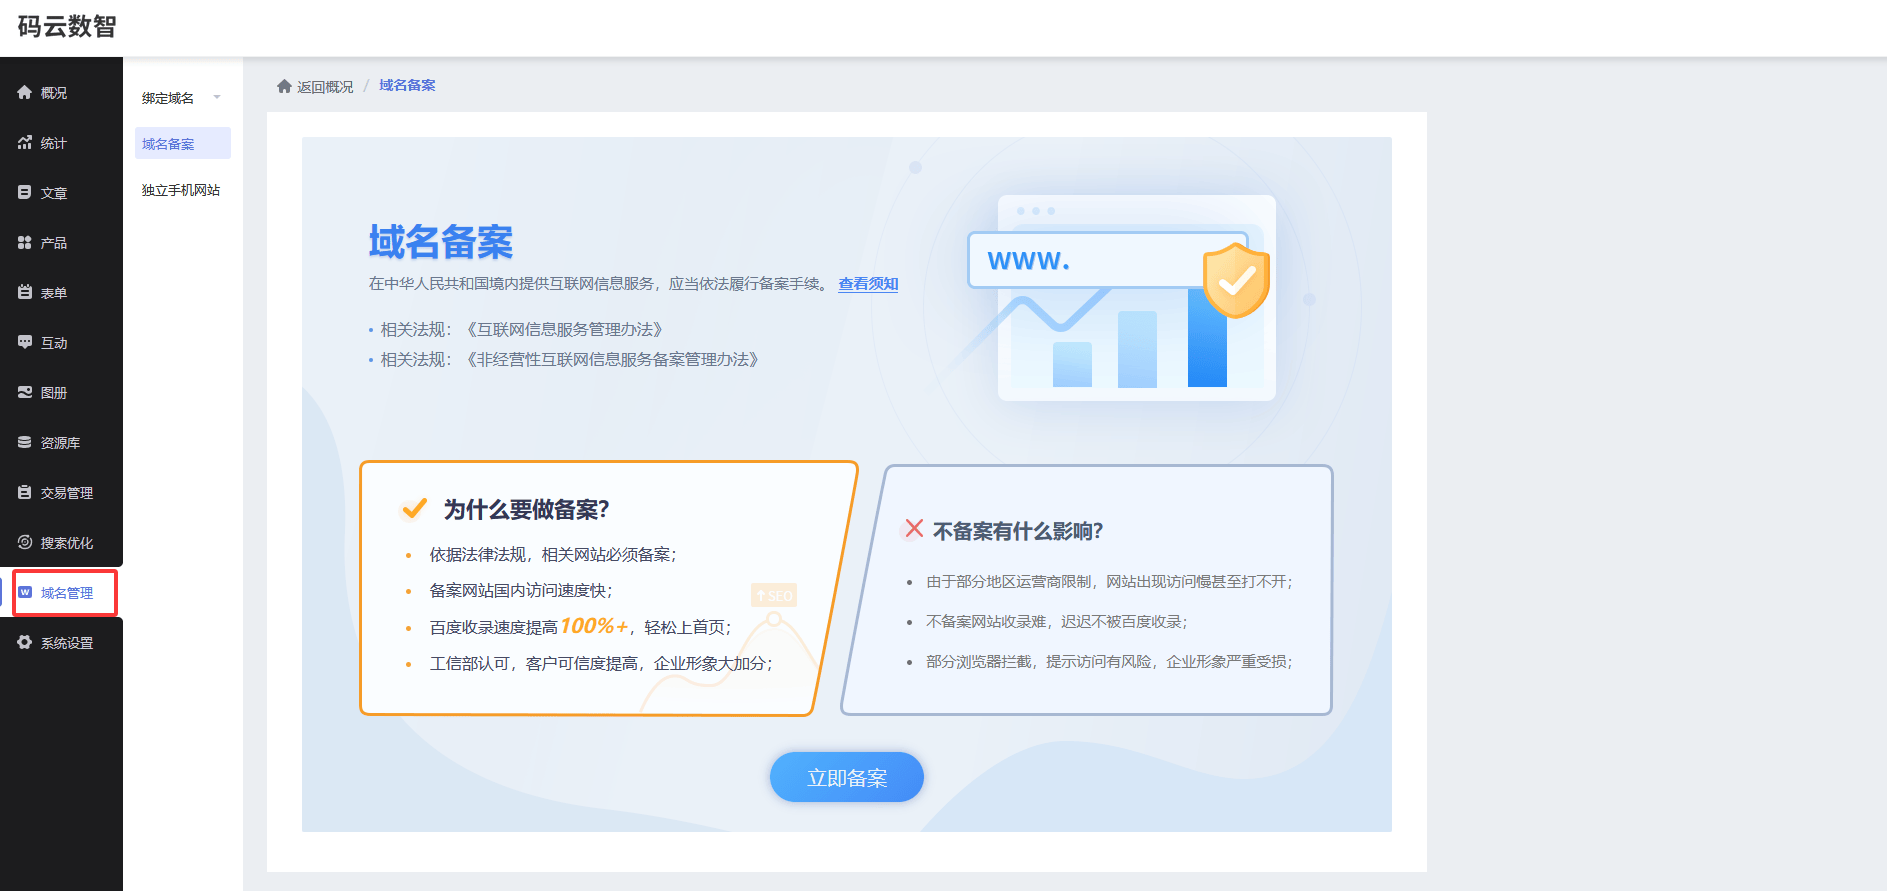Screen dimensions: 1887x891
Task: Open the 独立手机网站 submenu item
Action: pos(181,190)
